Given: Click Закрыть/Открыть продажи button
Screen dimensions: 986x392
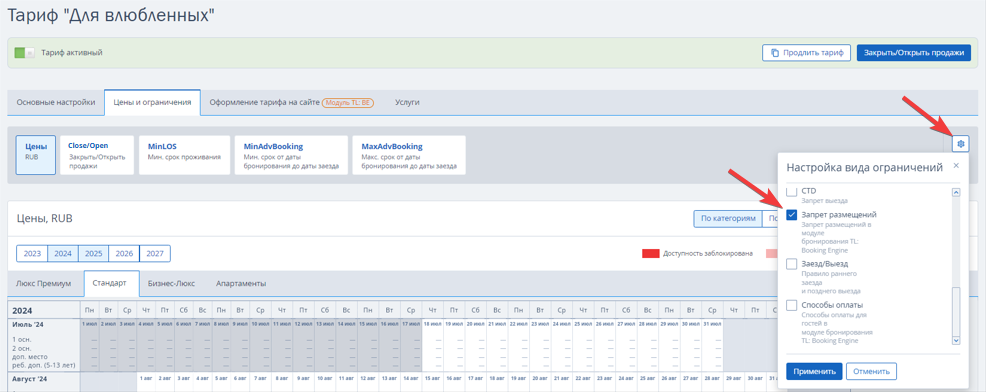Looking at the screenshot, I should 914,53.
